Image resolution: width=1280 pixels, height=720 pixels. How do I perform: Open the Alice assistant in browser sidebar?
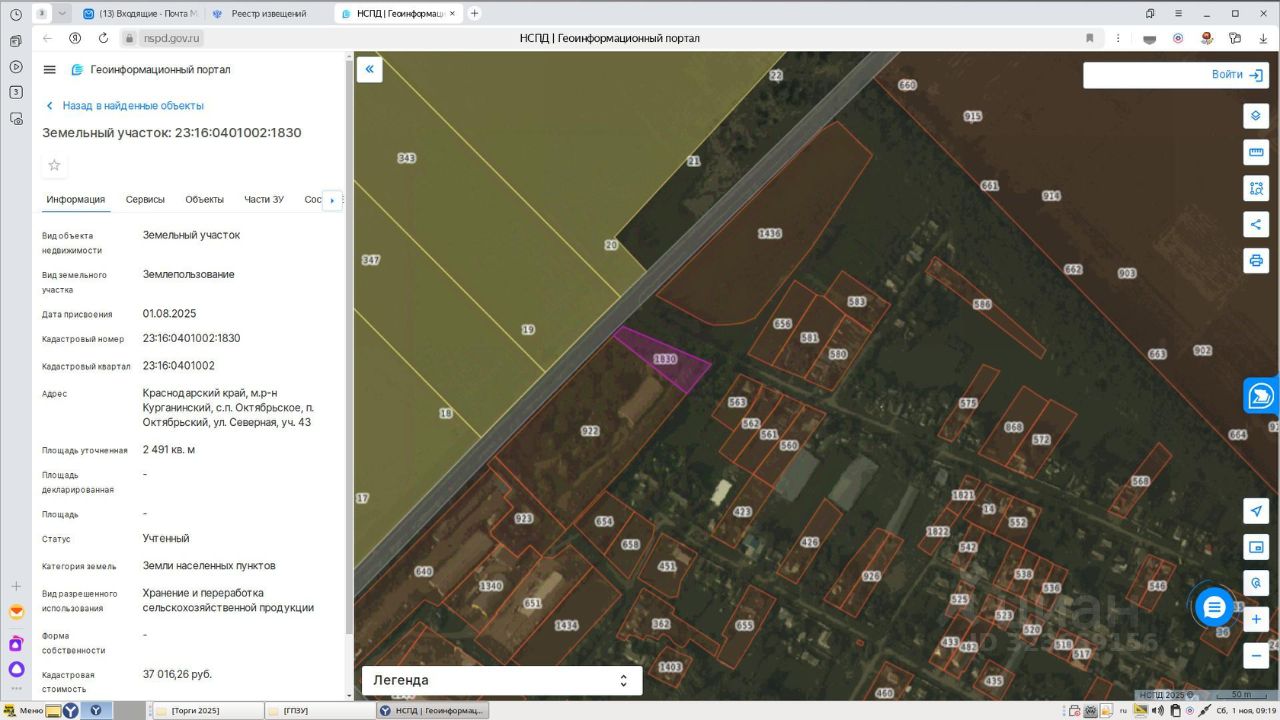(x=16, y=669)
